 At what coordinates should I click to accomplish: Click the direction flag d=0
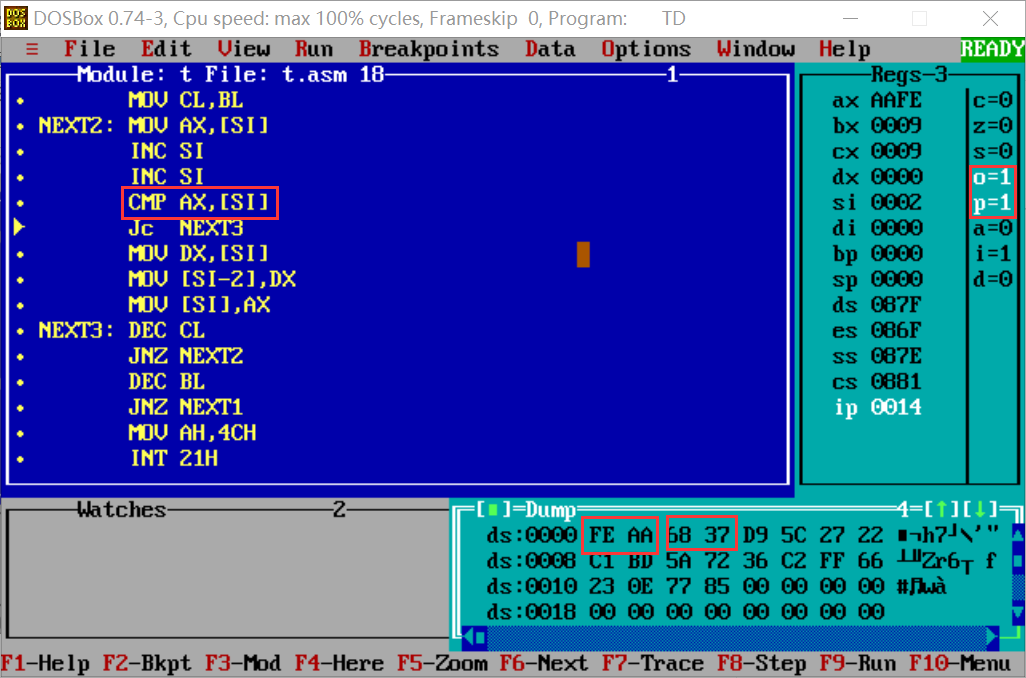click(992, 279)
